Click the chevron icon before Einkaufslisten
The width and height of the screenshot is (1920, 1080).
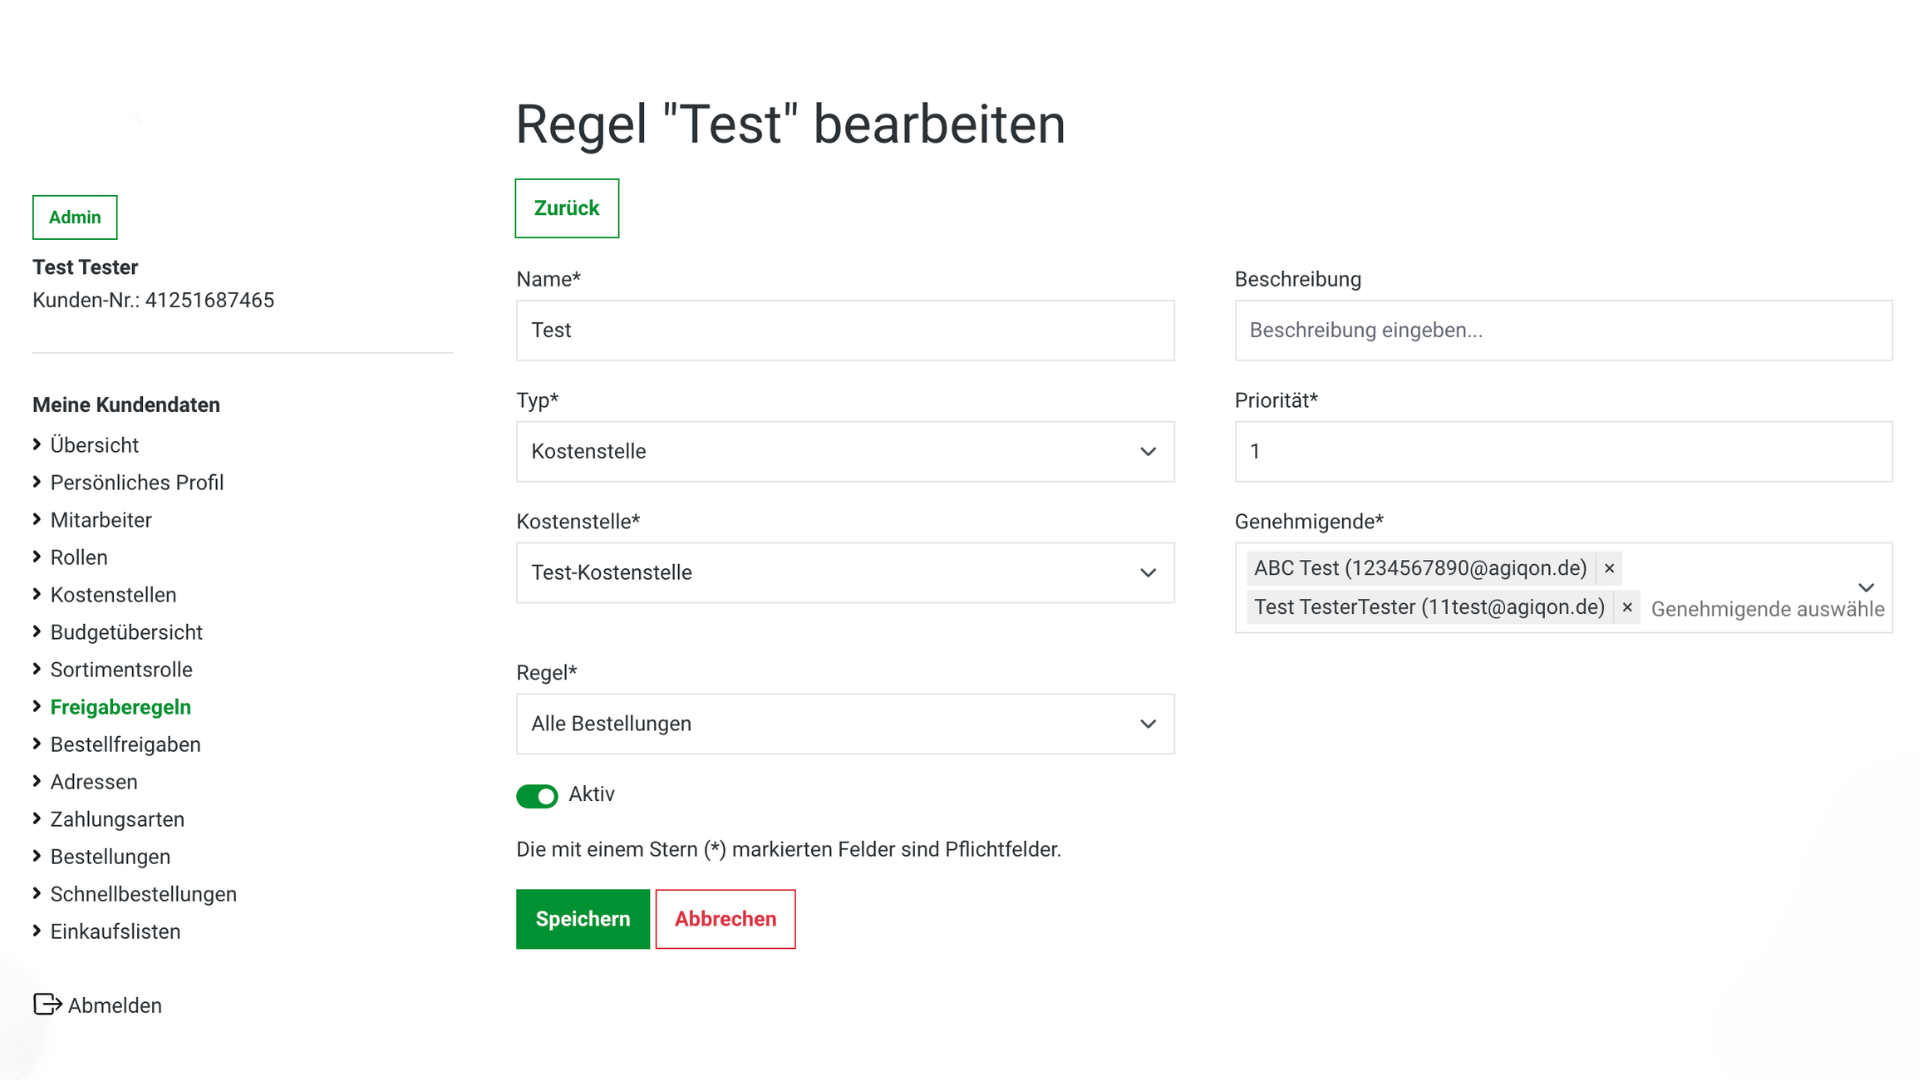point(37,931)
